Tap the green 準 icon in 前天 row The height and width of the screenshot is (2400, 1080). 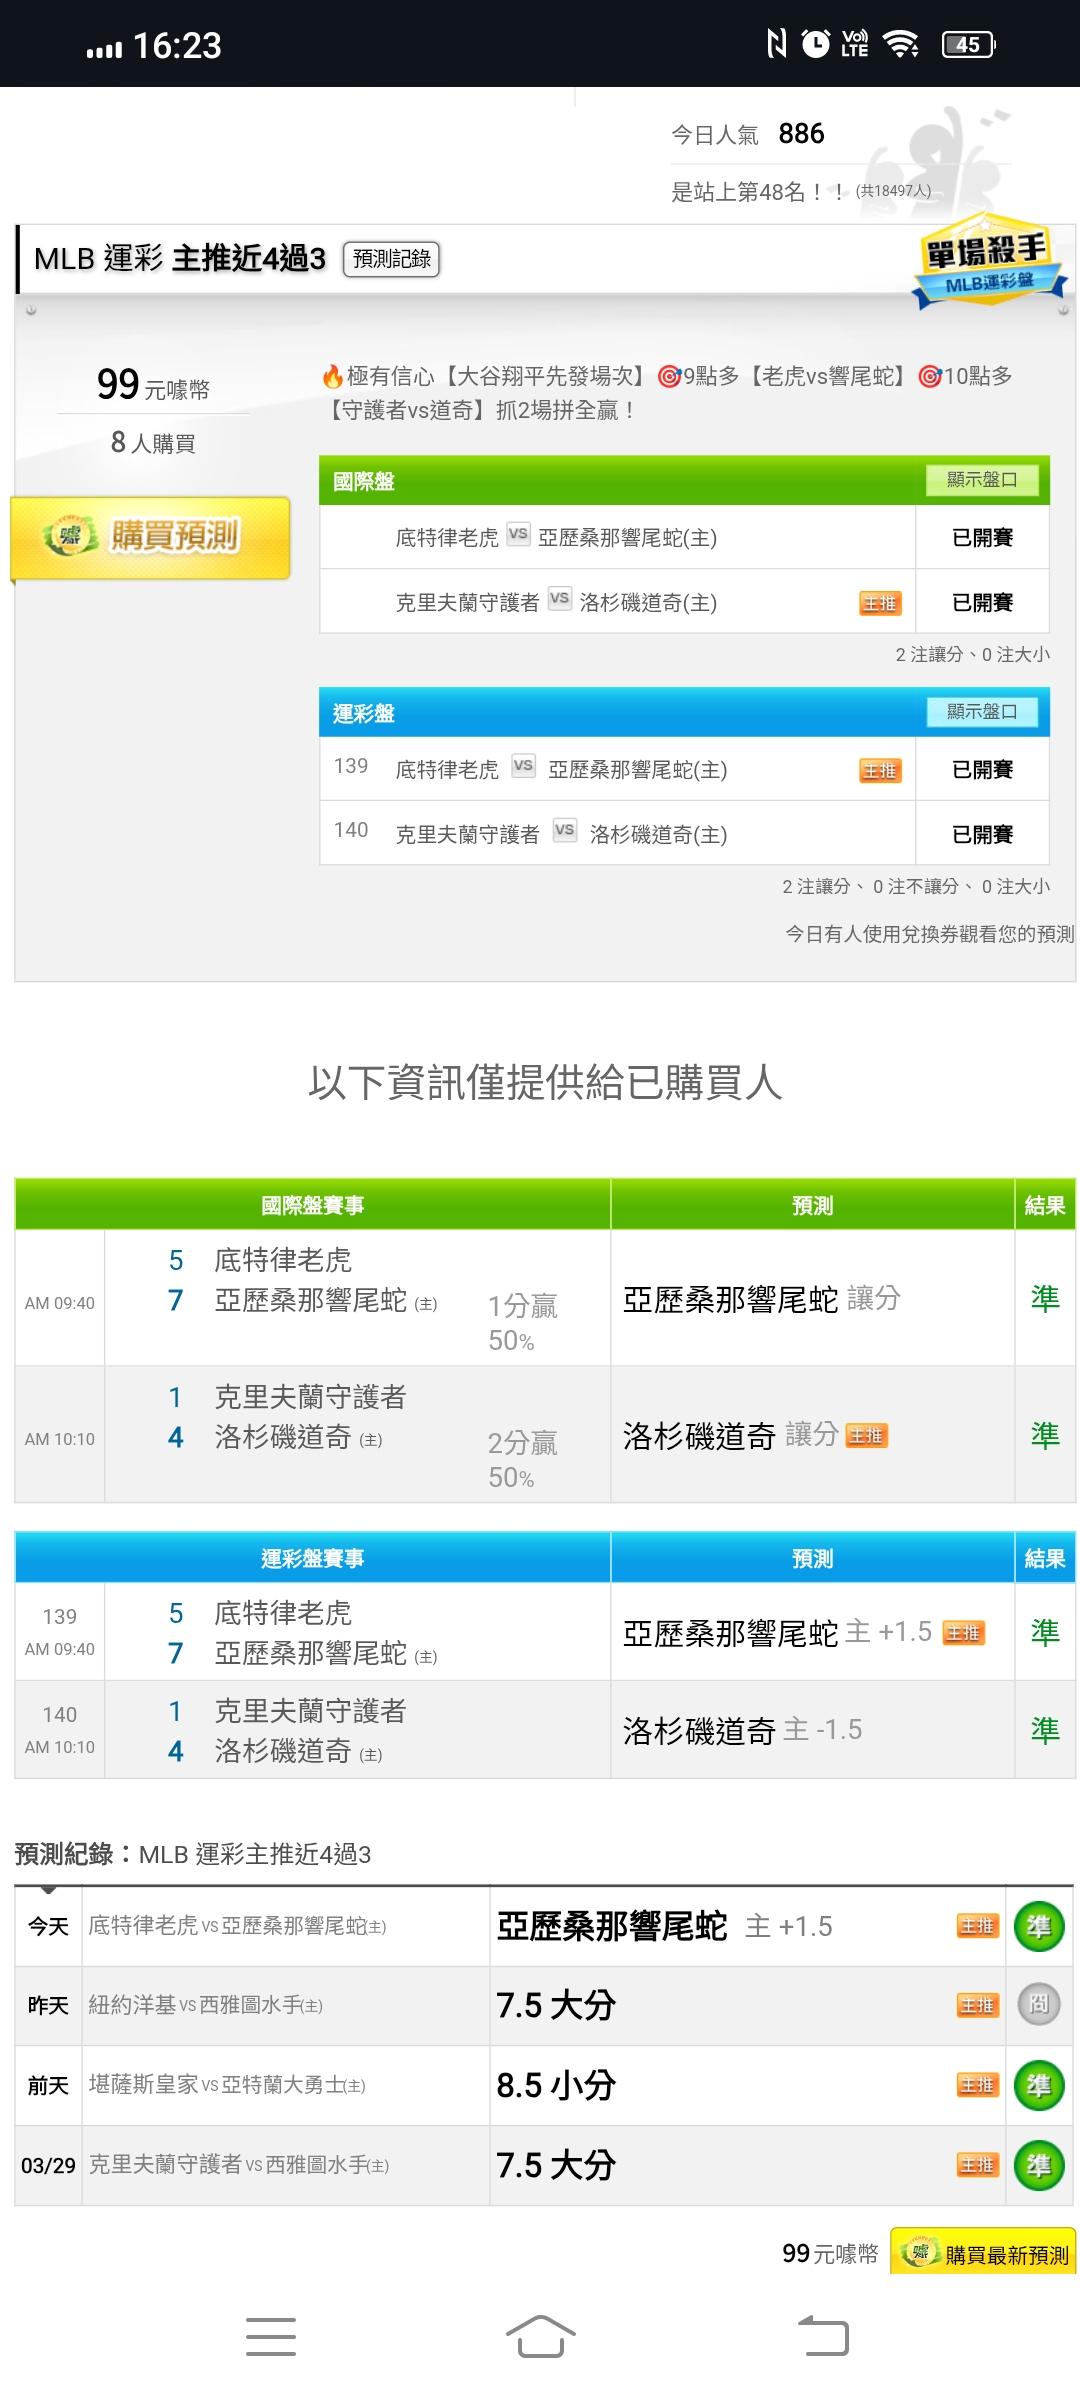[1039, 2085]
